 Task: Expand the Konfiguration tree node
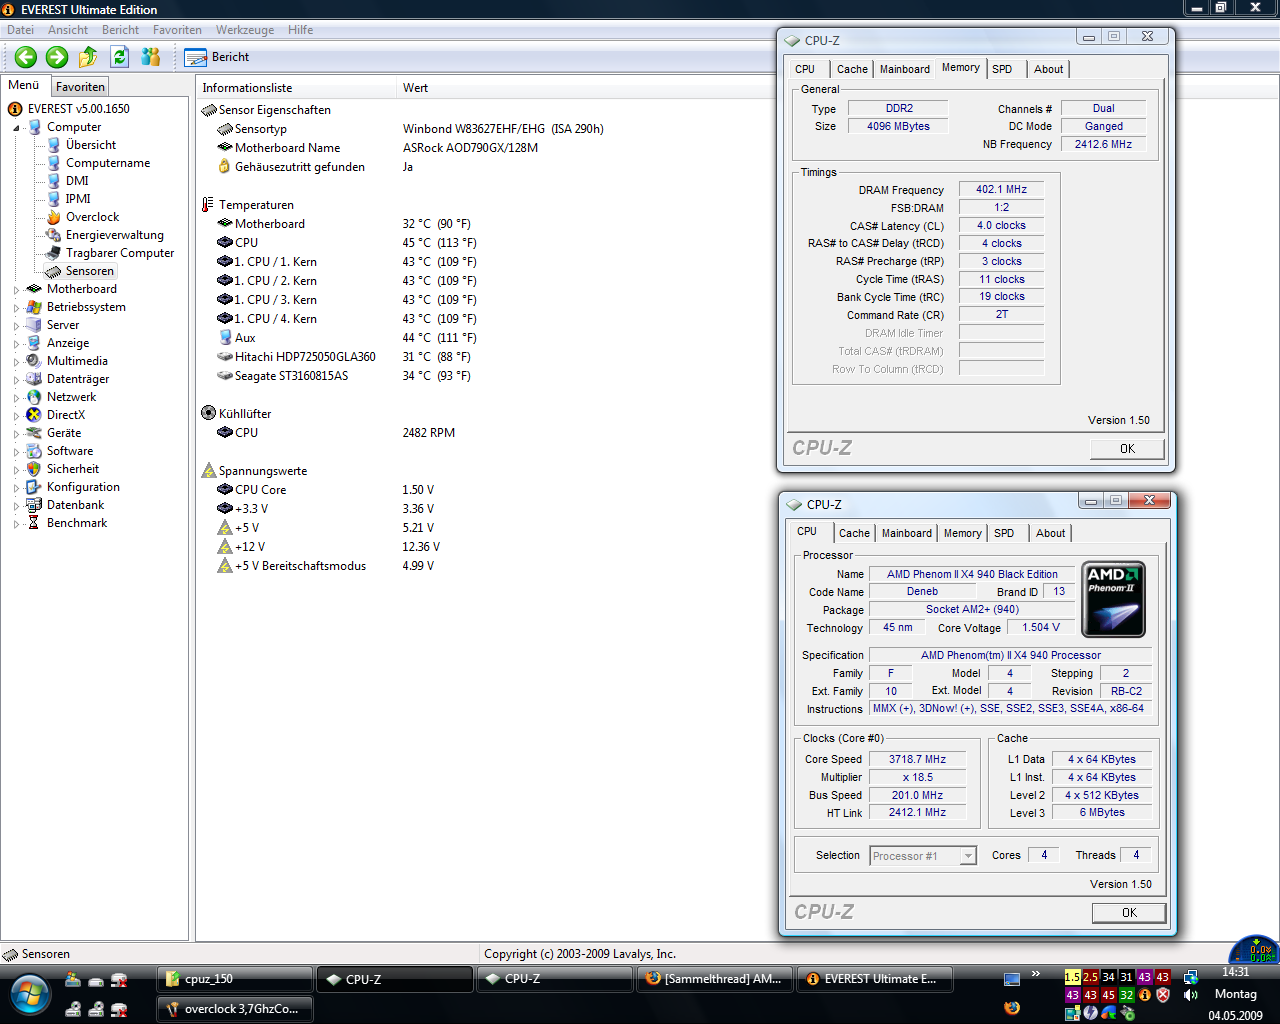[16, 488]
